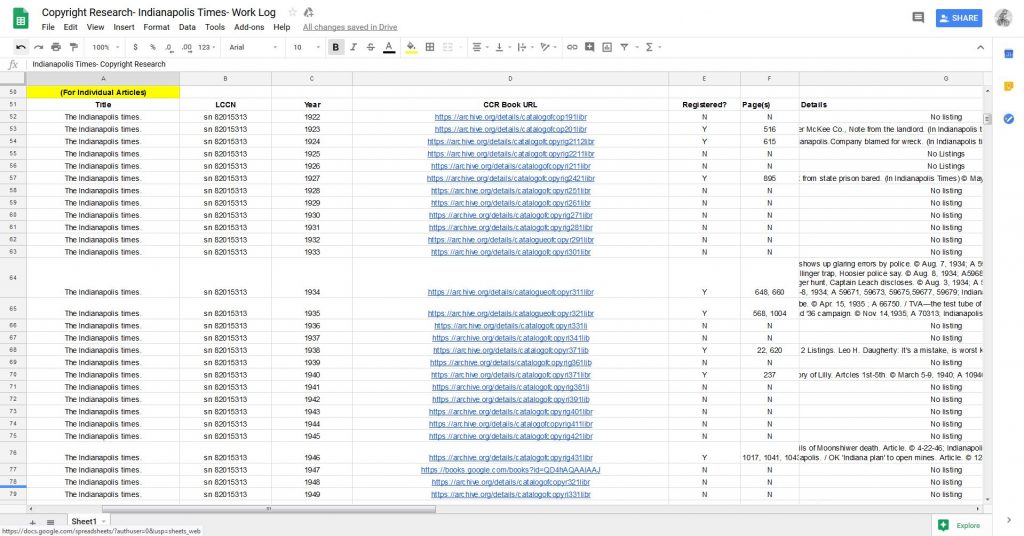
Task: Select the column D header
Action: pyautogui.click(x=510, y=78)
